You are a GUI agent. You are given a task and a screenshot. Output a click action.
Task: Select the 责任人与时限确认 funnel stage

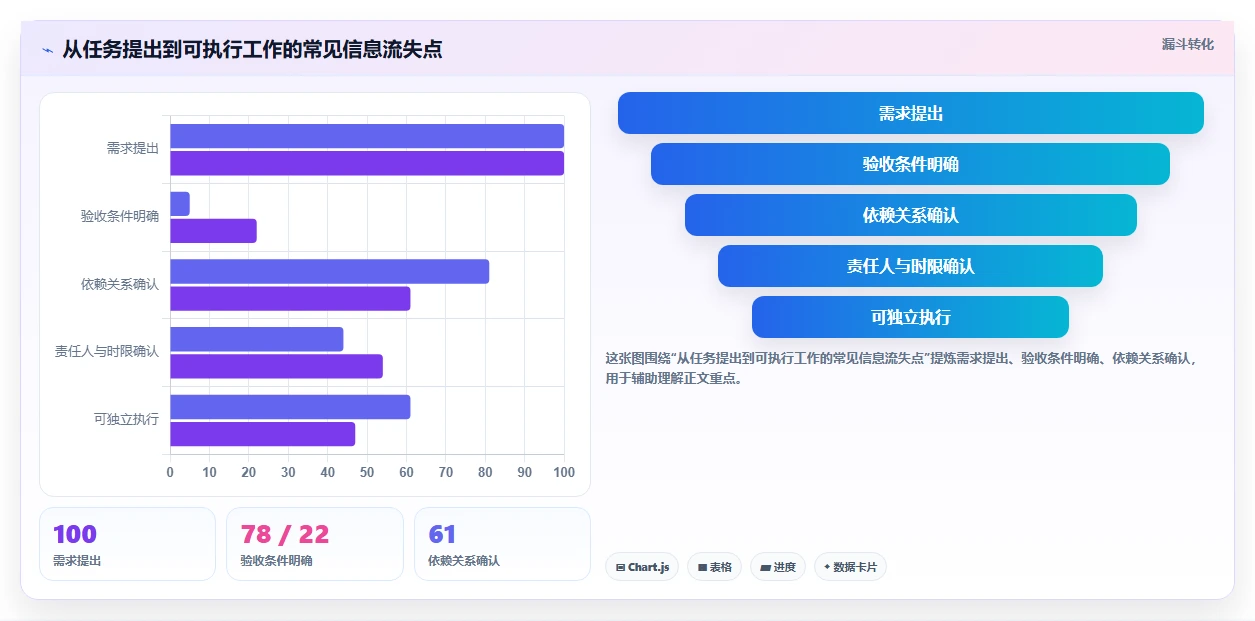coord(910,266)
